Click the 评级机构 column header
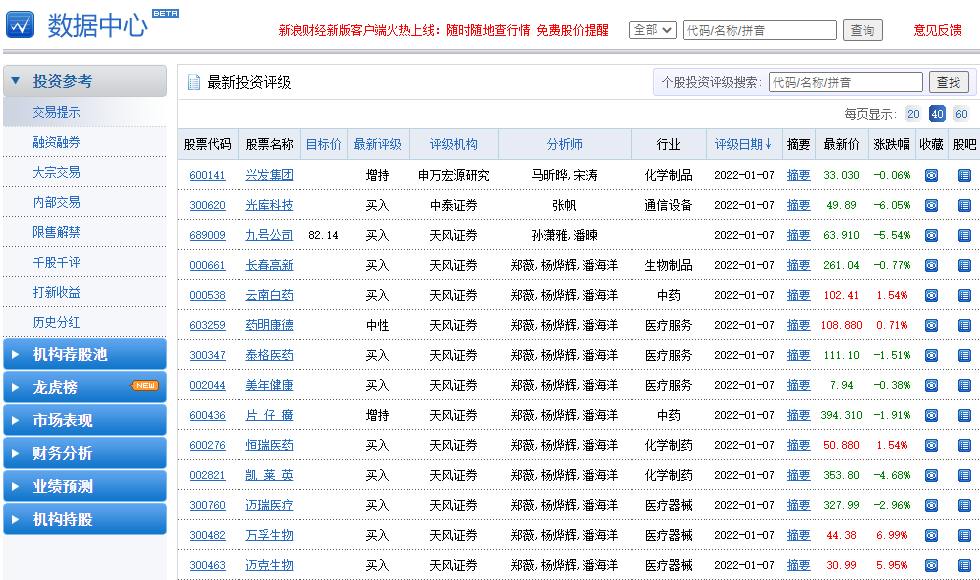Screen dimensions: 980x580 click(x=454, y=144)
